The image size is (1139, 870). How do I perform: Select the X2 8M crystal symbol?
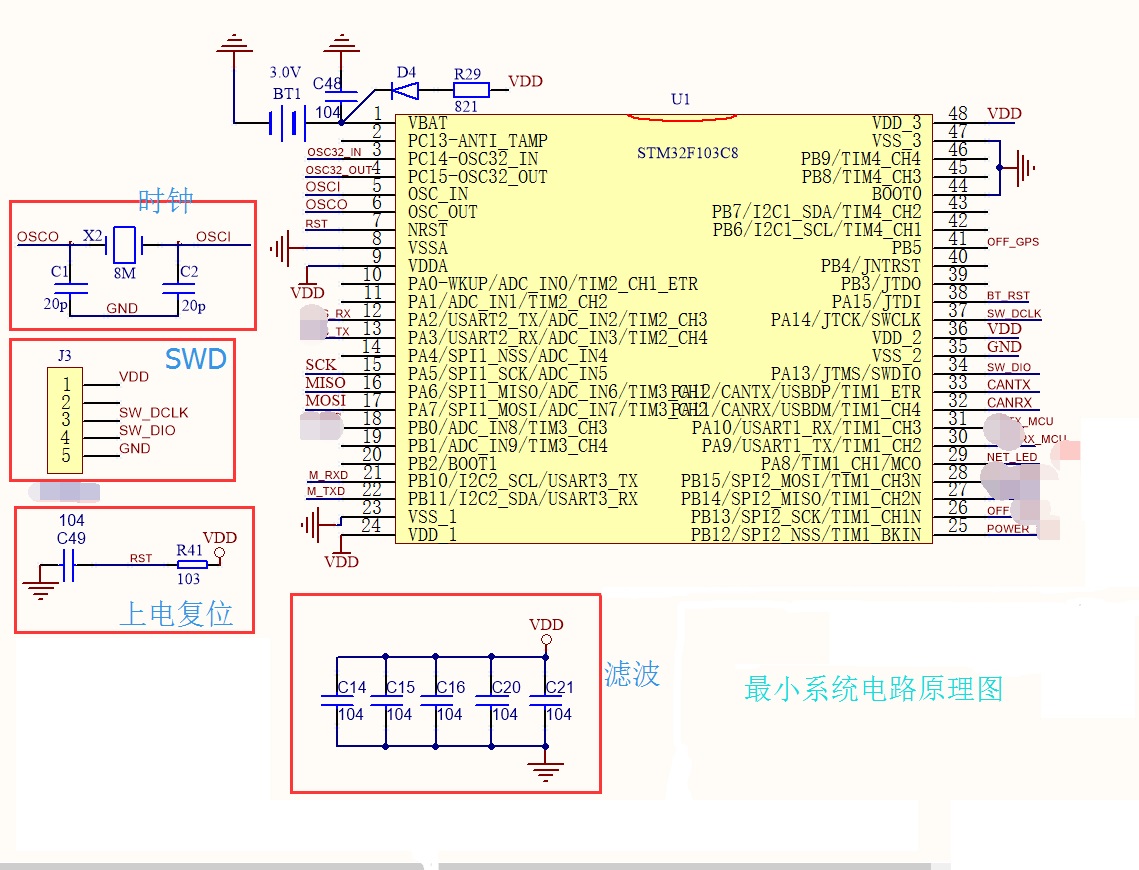pyautogui.click(x=124, y=244)
